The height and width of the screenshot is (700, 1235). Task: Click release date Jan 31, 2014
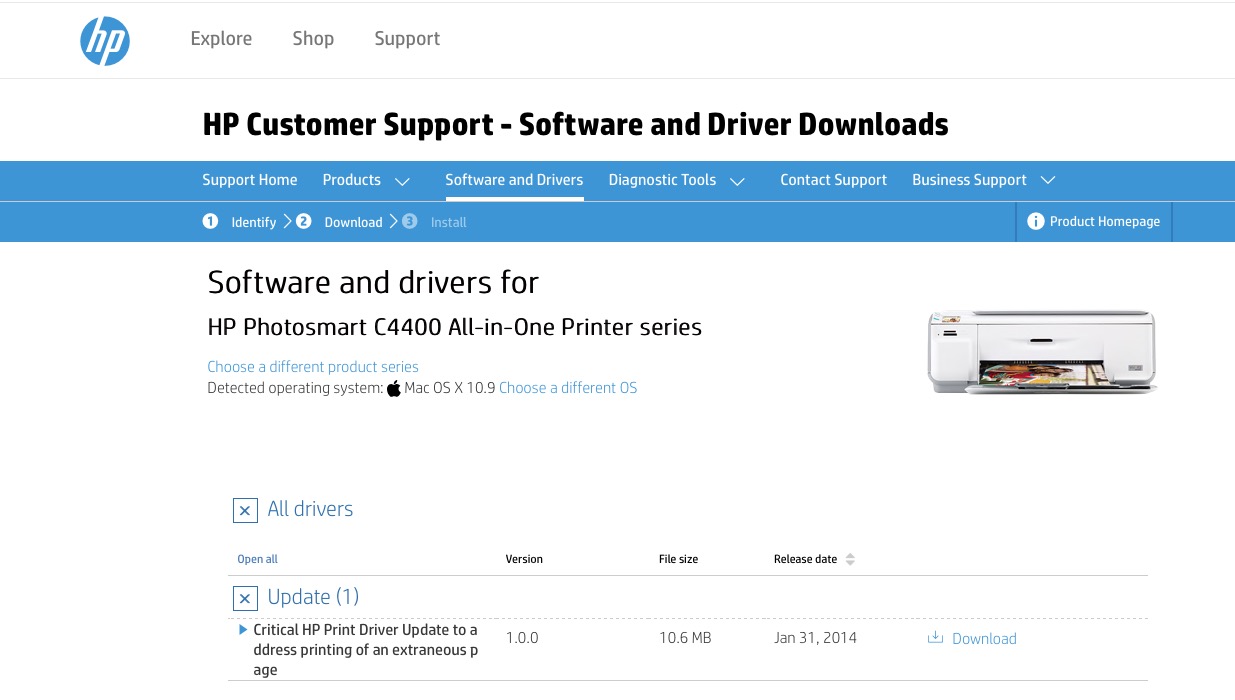coord(815,638)
